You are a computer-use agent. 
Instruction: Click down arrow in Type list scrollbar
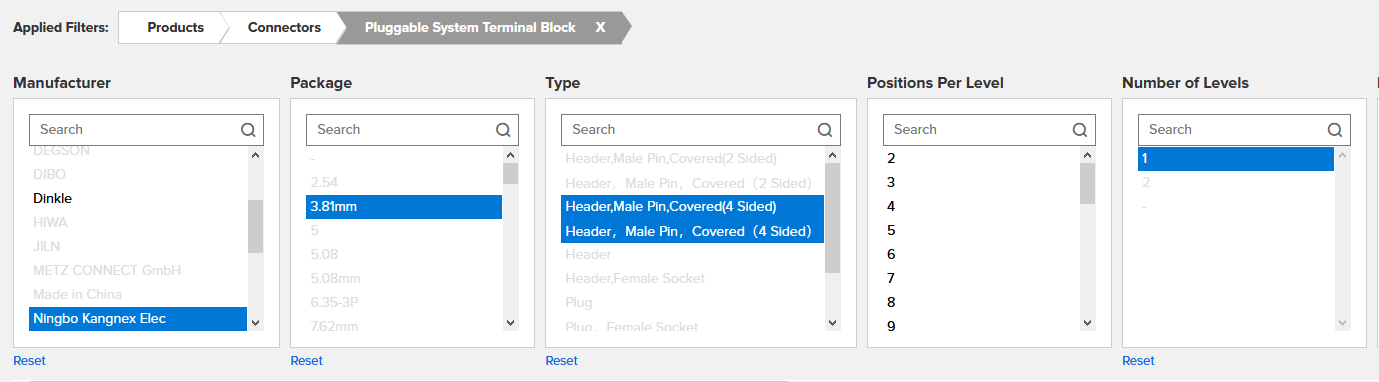pyautogui.click(x=832, y=322)
